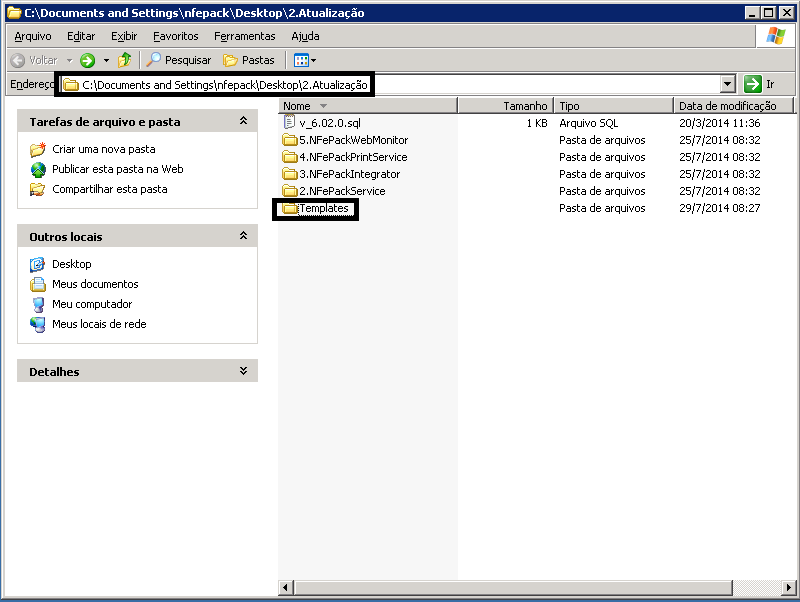Sort files by Data de modificação column
Screen dimensions: 800x602
(x=727, y=105)
